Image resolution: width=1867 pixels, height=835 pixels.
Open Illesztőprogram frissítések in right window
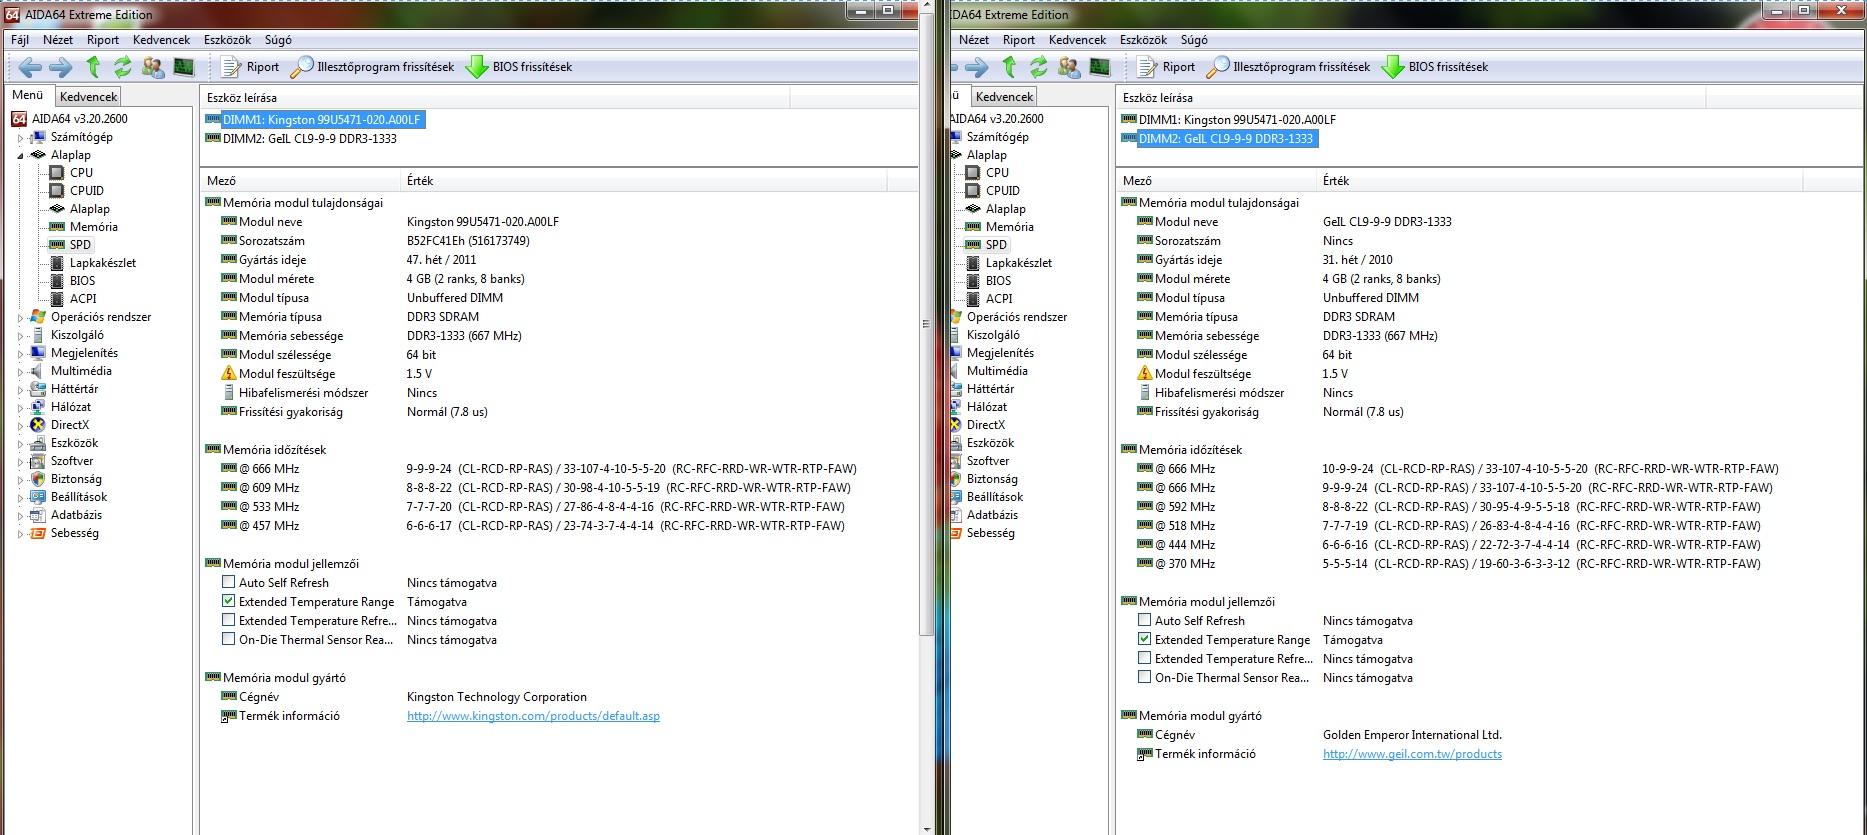point(1288,67)
